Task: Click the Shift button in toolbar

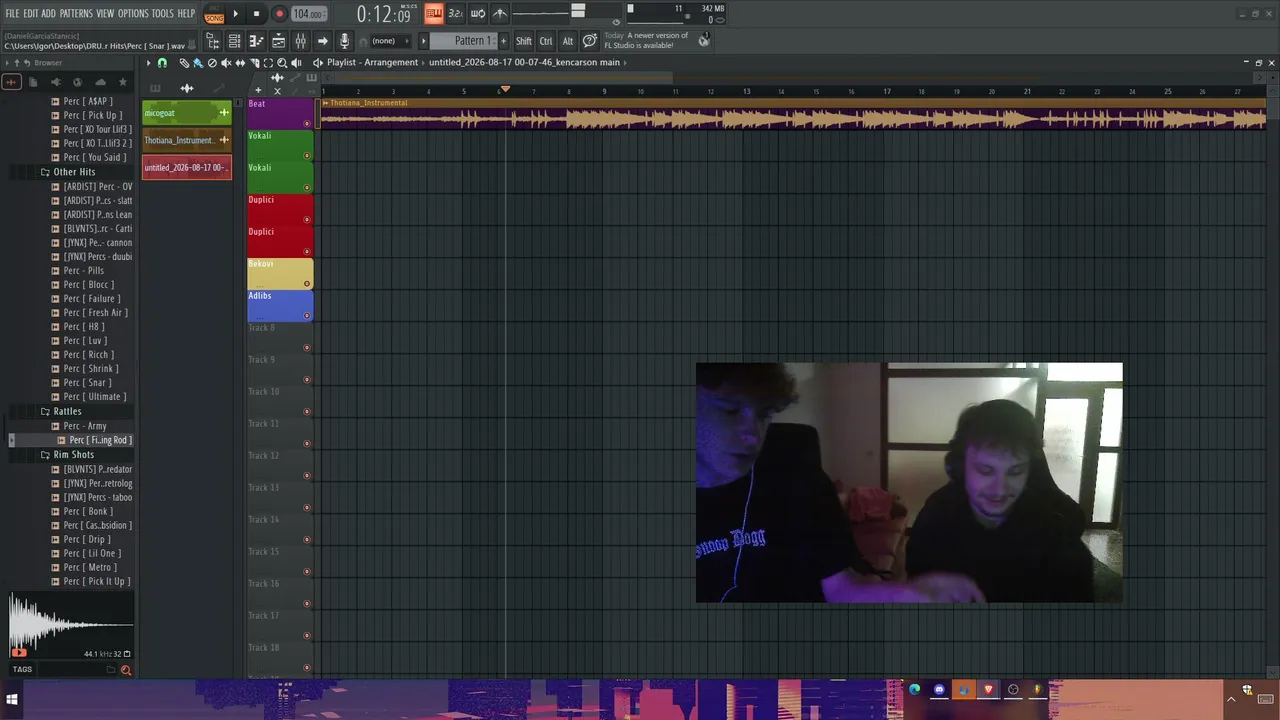Action: 524,41
